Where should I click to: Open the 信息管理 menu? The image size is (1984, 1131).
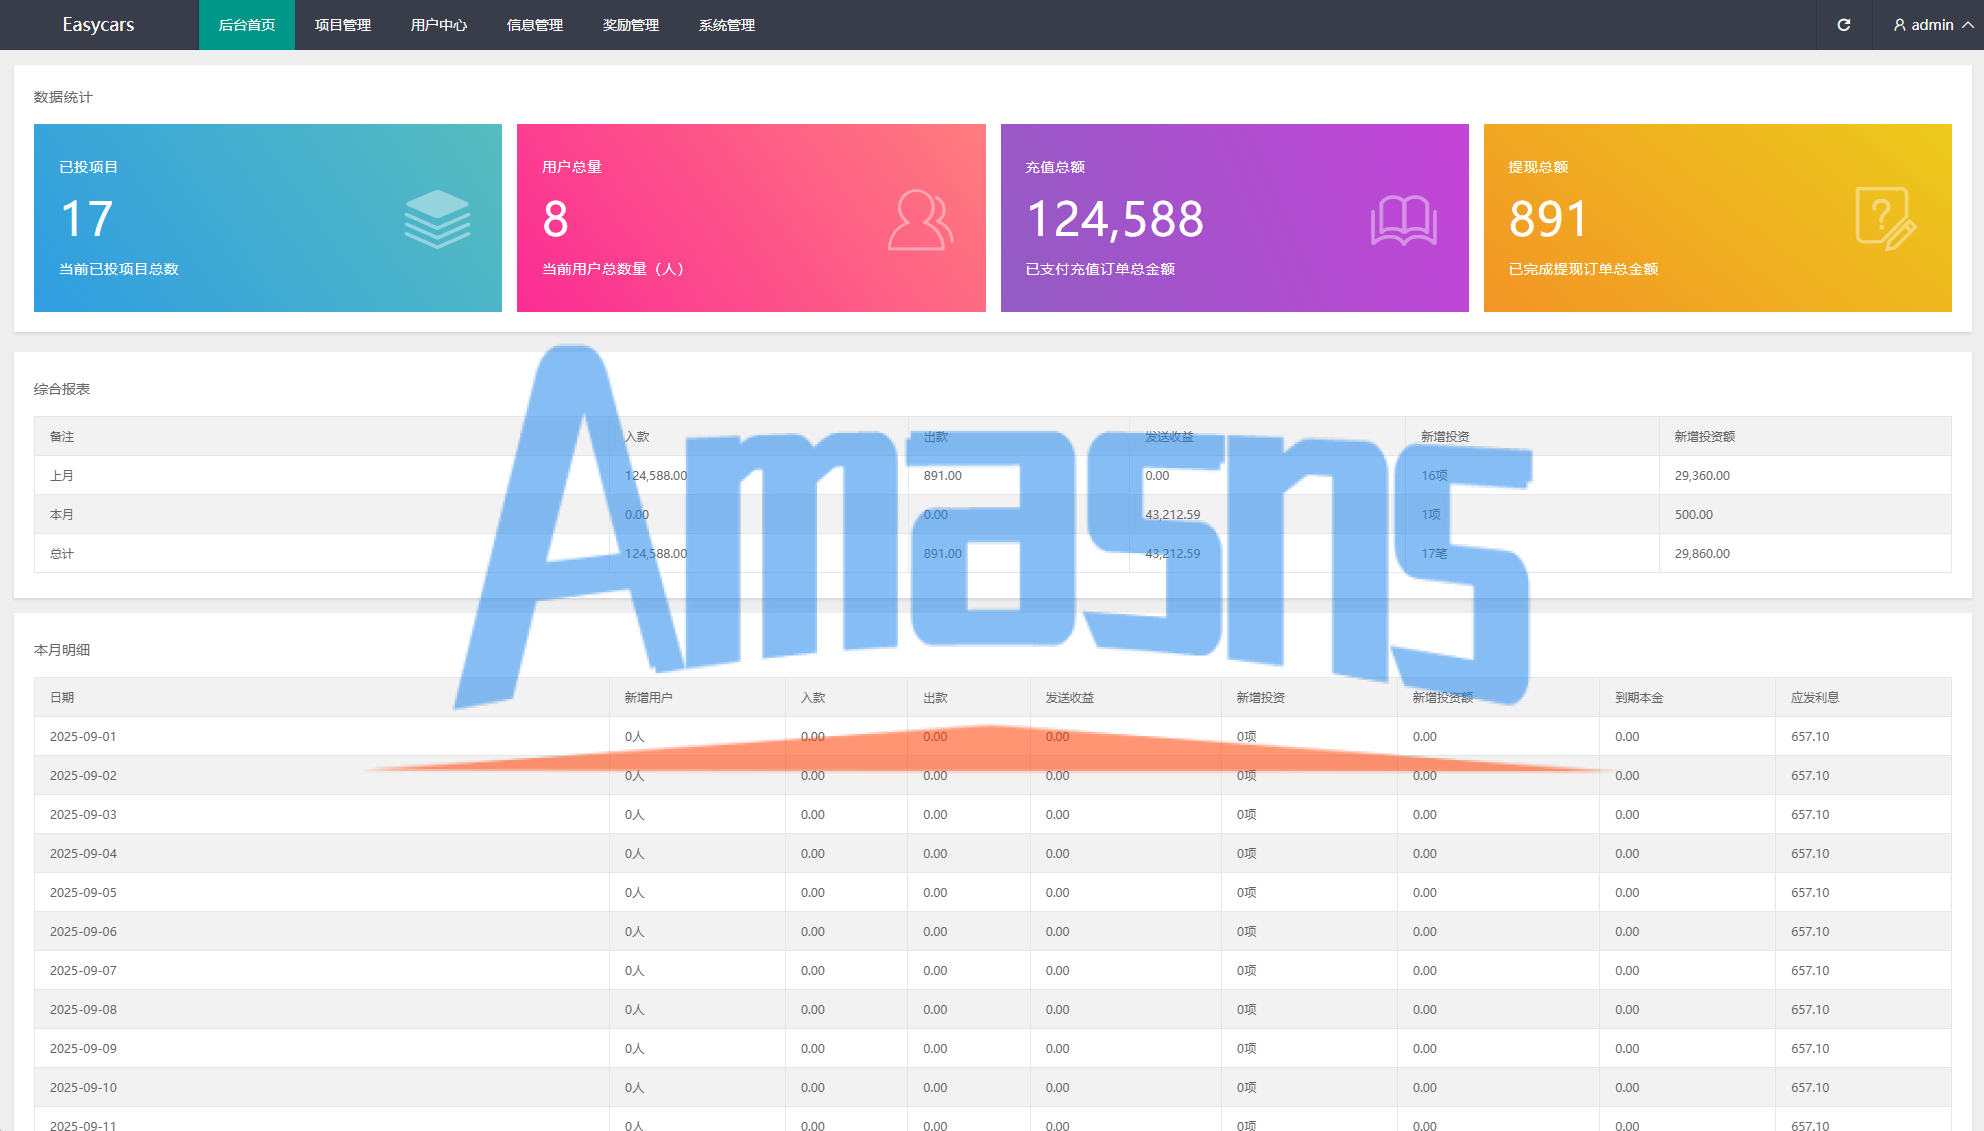pyautogui.click(x=535, y=25)
